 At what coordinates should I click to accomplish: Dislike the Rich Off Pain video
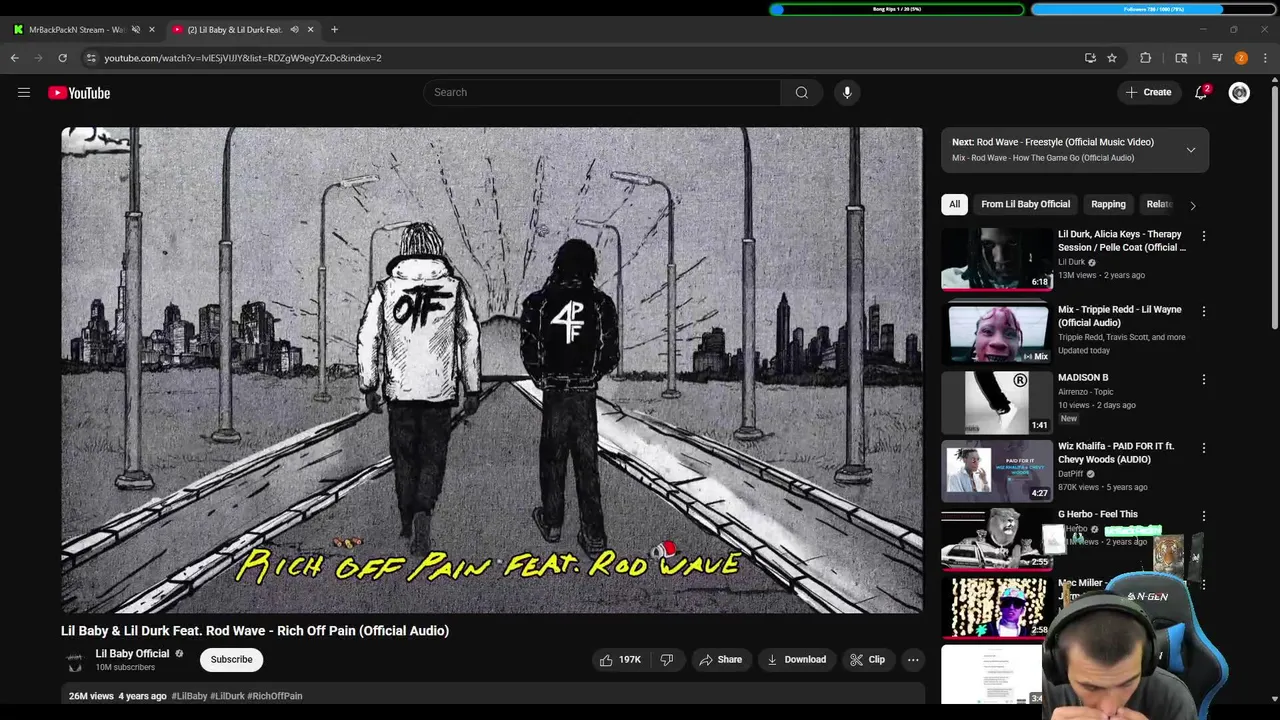point(667,660)
